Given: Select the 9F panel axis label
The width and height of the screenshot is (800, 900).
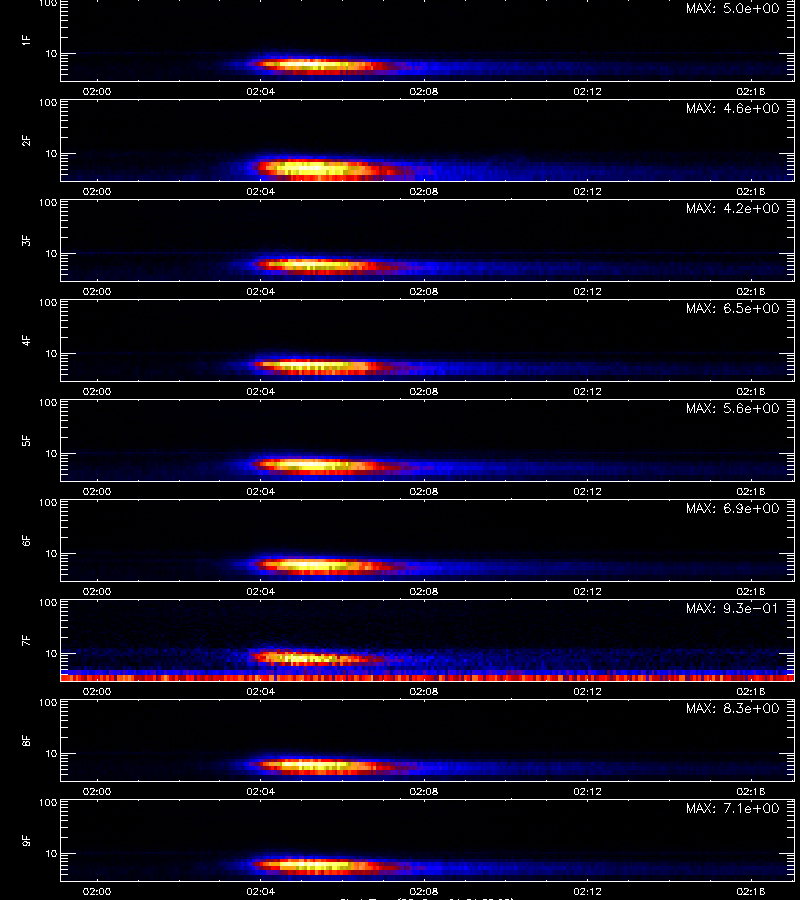Looking at the screenshot, I should coord(26,840).
